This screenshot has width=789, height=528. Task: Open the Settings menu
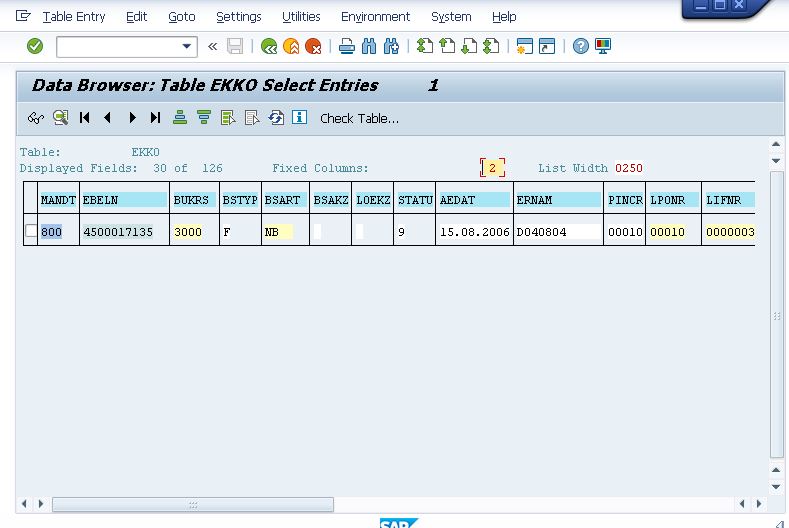(x=239, y=17)
